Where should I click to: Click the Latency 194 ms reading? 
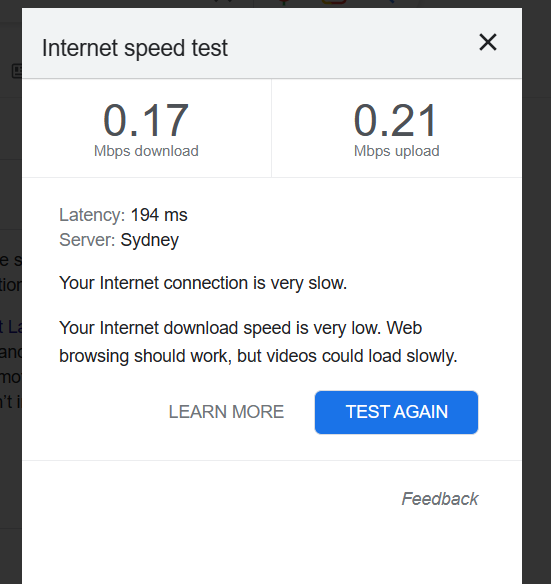pos(123,215)
